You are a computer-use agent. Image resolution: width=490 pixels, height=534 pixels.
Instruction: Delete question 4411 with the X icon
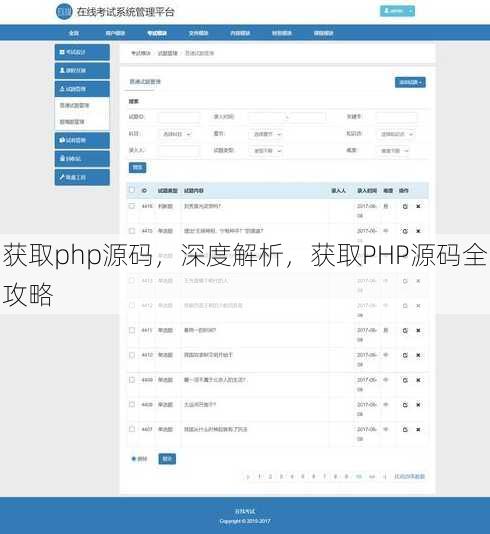click(x=418, y=330)
